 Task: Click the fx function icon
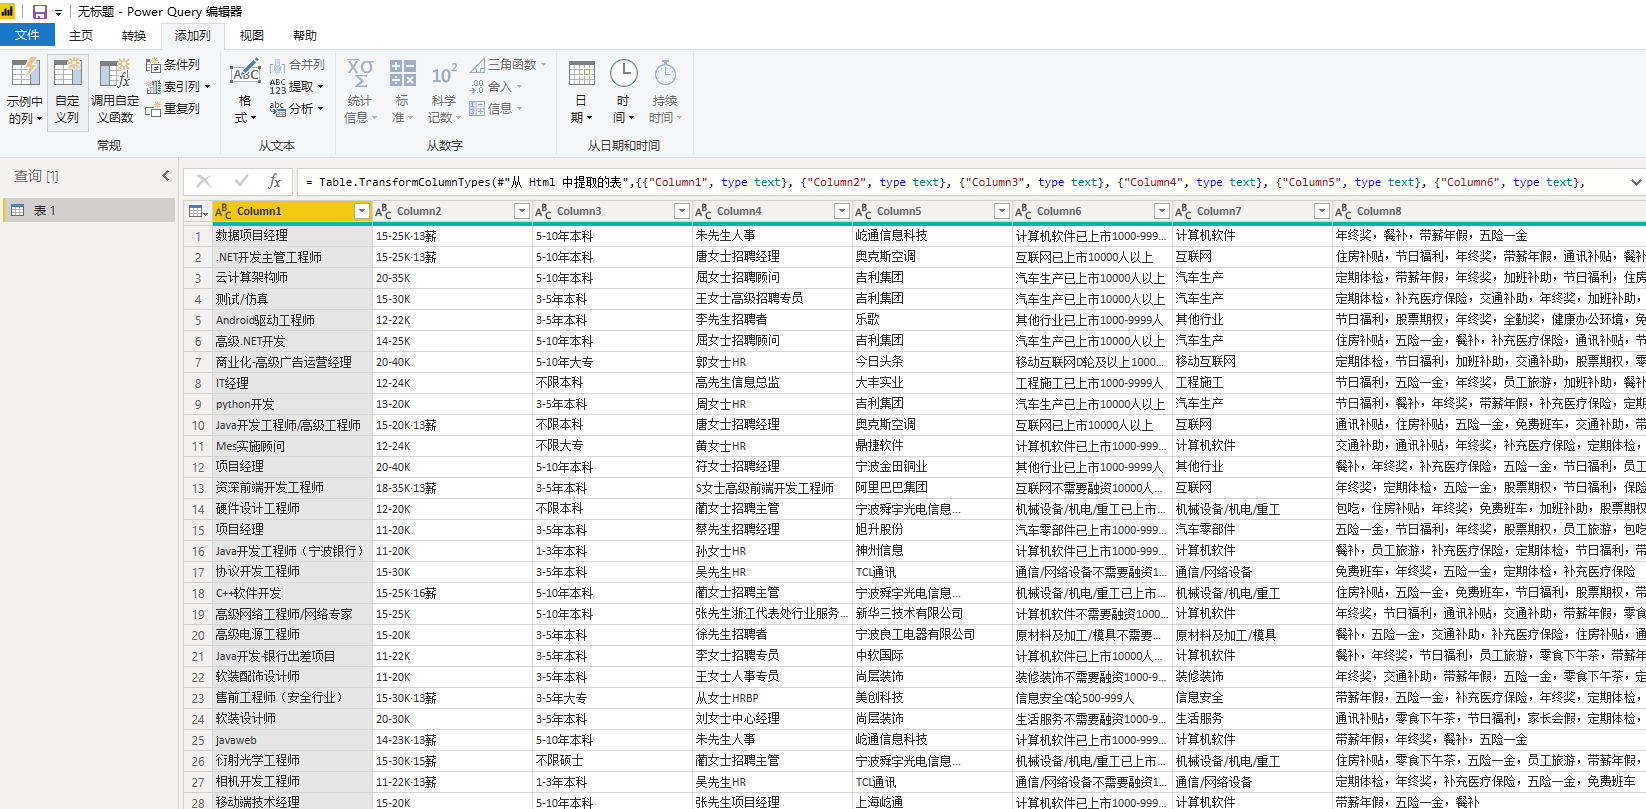point(275,181)
